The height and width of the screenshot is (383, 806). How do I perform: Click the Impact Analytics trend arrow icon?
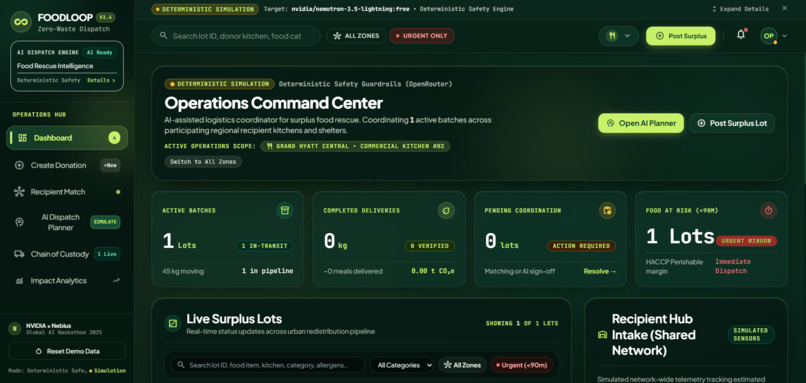click(116, 281)
